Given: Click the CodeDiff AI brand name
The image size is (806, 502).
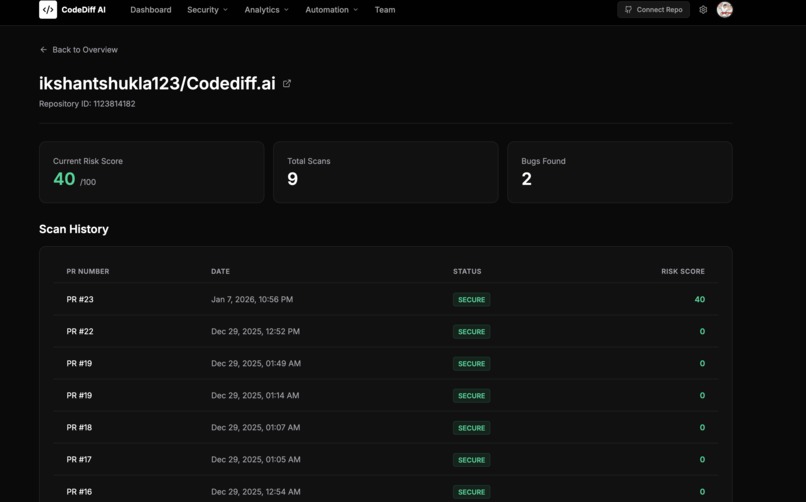Looking at the screenshot, I should (x=83, y=10).
